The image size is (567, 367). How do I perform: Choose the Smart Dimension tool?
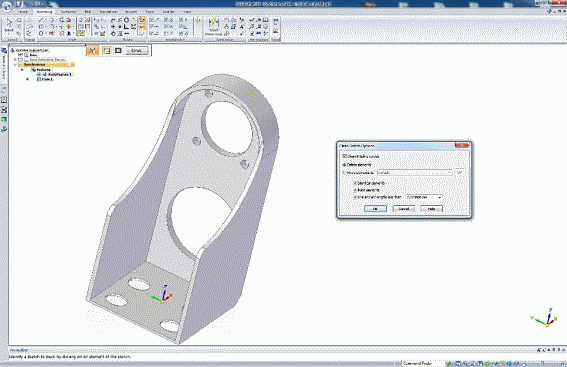pos(213,26)
